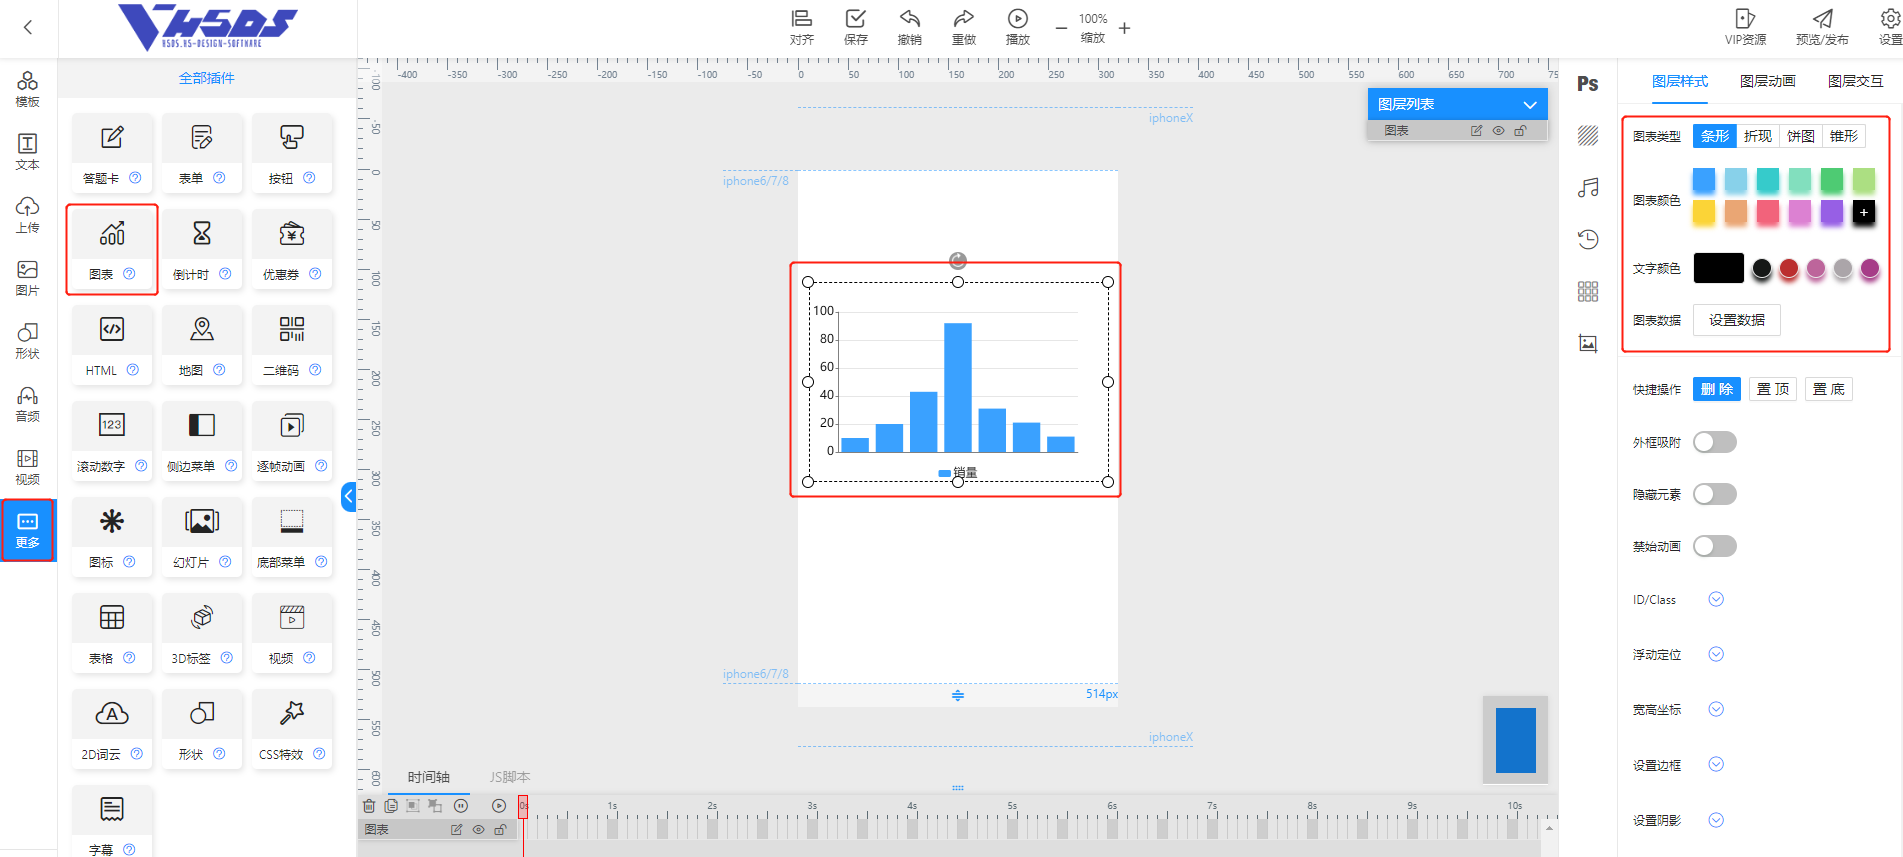Screen dimensions: 1903x857
Task: Open the 音频 audio sidebar section
Action: pyautogui.click(x=28, y=404)
